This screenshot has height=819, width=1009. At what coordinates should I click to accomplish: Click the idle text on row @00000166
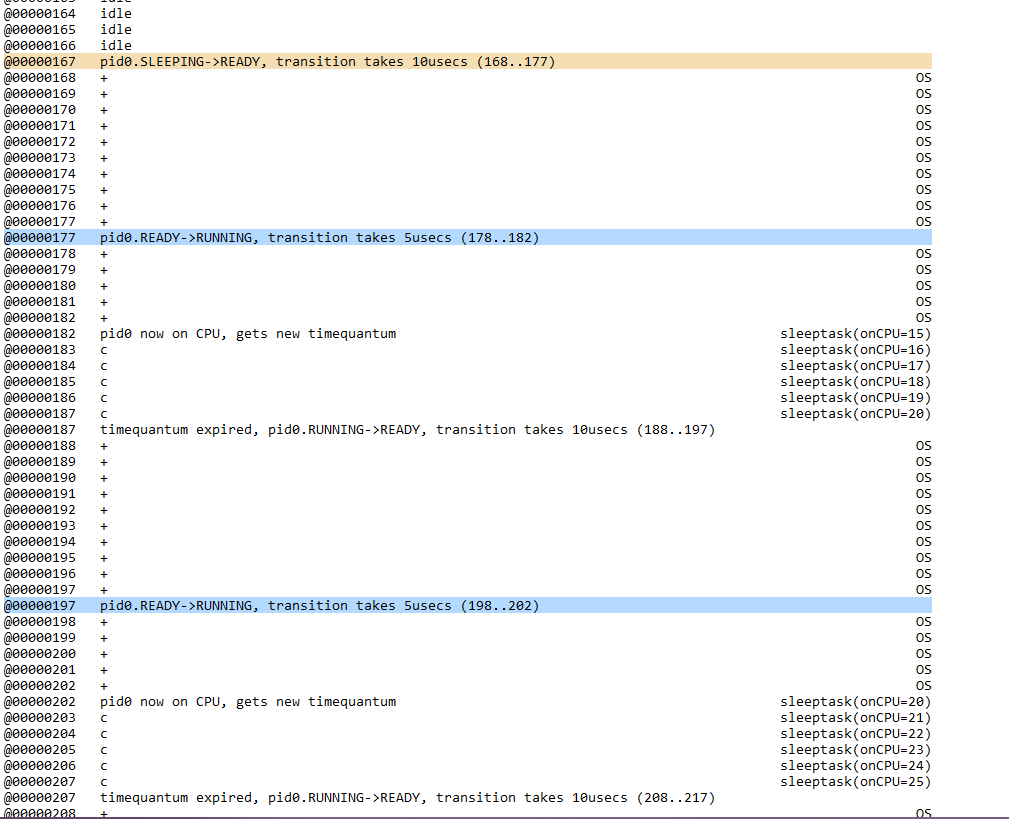coord(115,46)
